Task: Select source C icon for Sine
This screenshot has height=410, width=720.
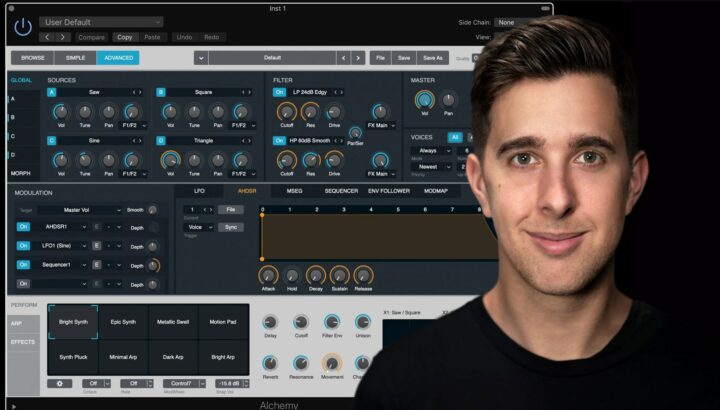Action: (52, 141)
